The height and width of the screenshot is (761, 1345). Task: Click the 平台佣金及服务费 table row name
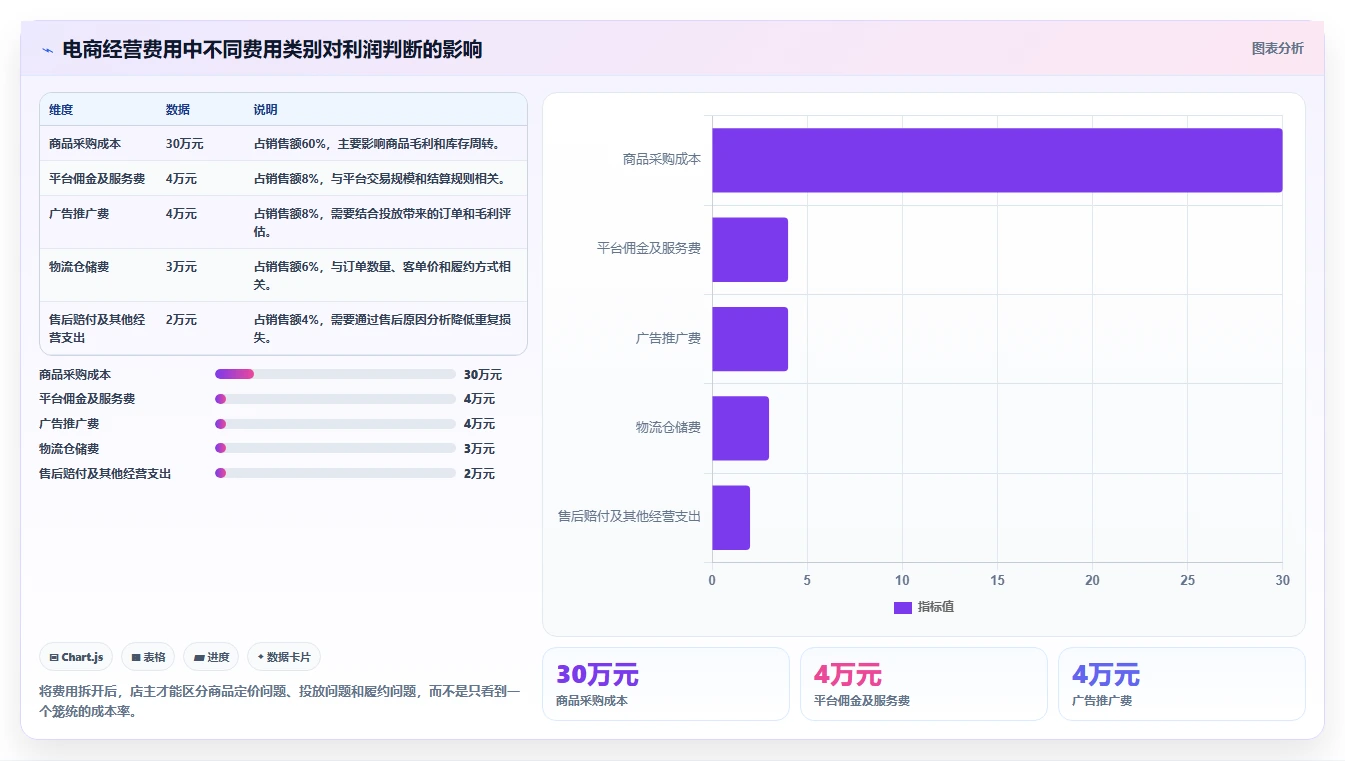[97, 179]
